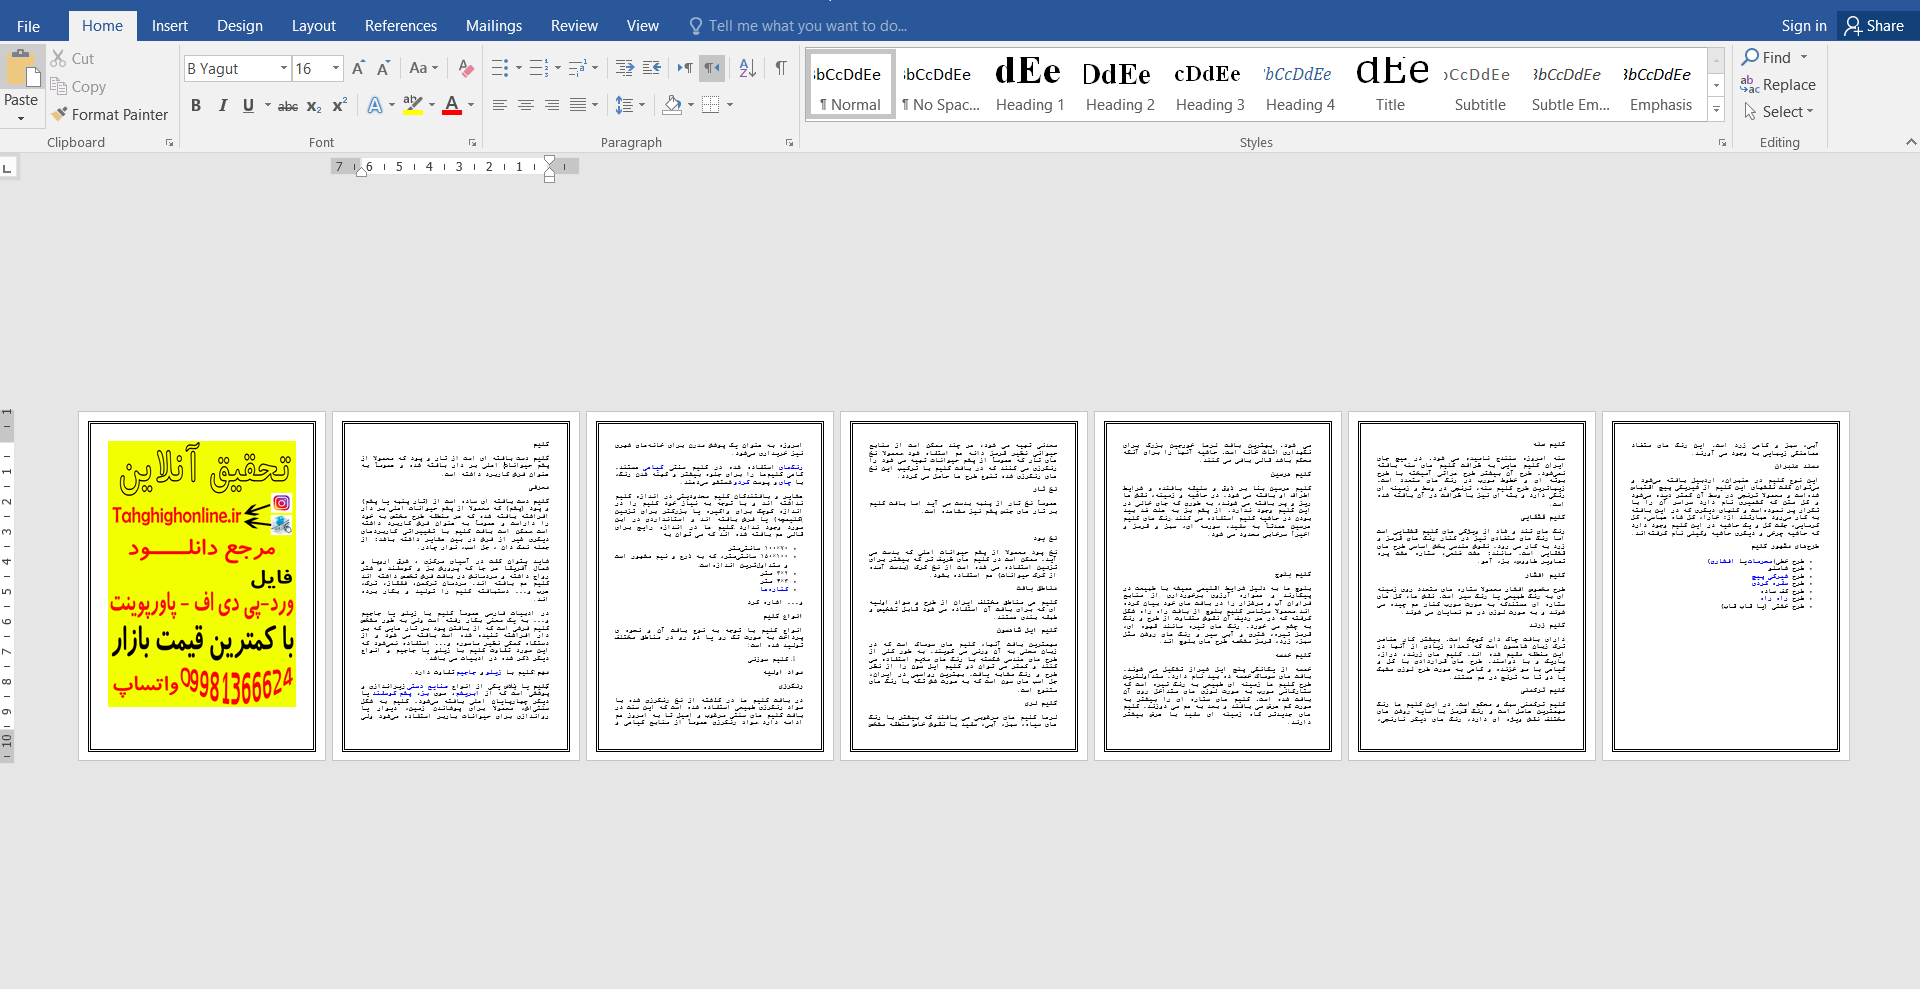Apply paragraph shading color
Screen dimensions: 1920x989
coord(673,105)
